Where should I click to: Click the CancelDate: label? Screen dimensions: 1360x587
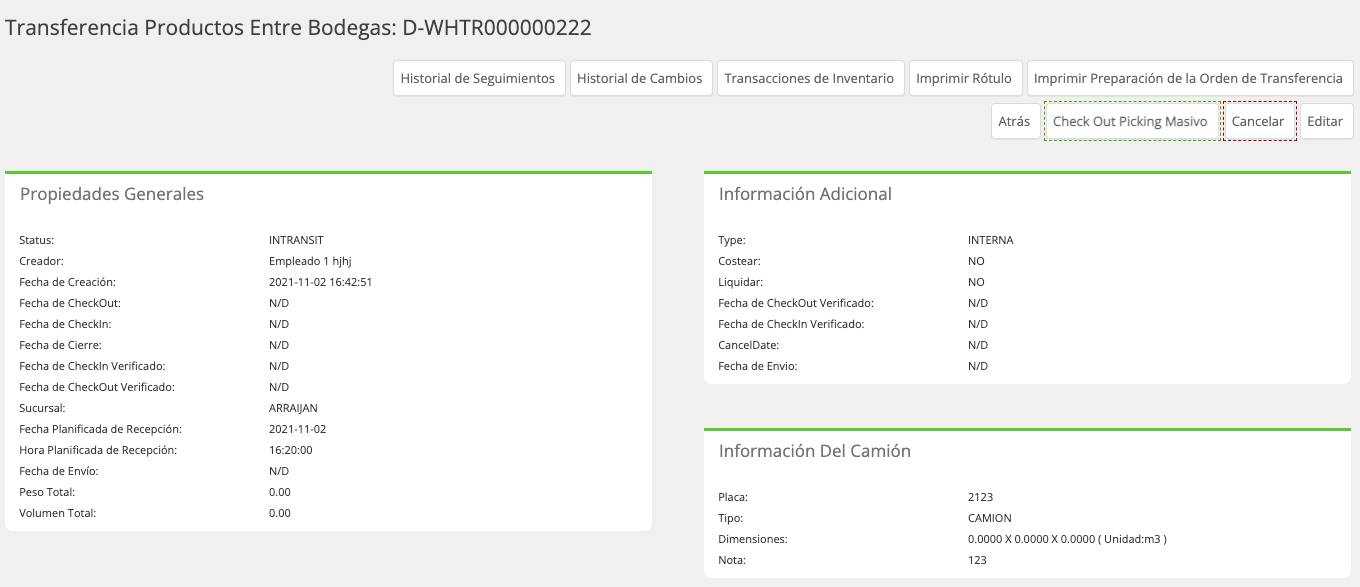click(748, 345)
